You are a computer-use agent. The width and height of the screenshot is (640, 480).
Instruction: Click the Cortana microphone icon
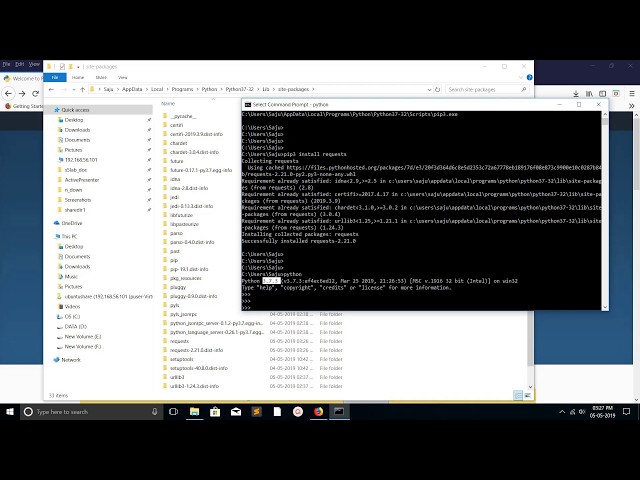click(155, 412)
